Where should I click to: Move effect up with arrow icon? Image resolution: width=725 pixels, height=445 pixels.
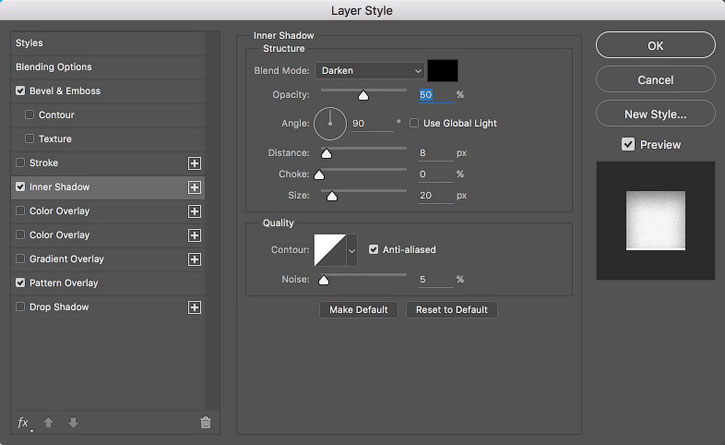click(49, 423)
